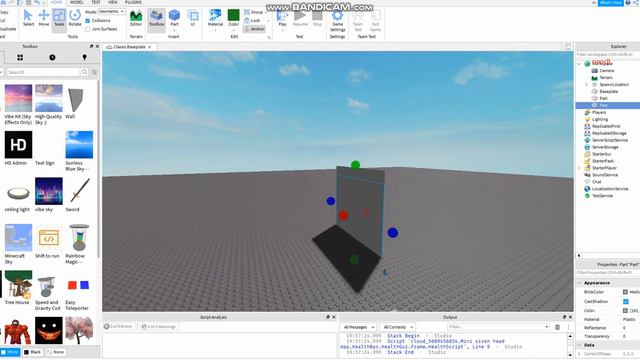The height and width of the screenshot is (360, 640).
Task: Switch to the MODEL ribbon tab
Action: point(76,2)
